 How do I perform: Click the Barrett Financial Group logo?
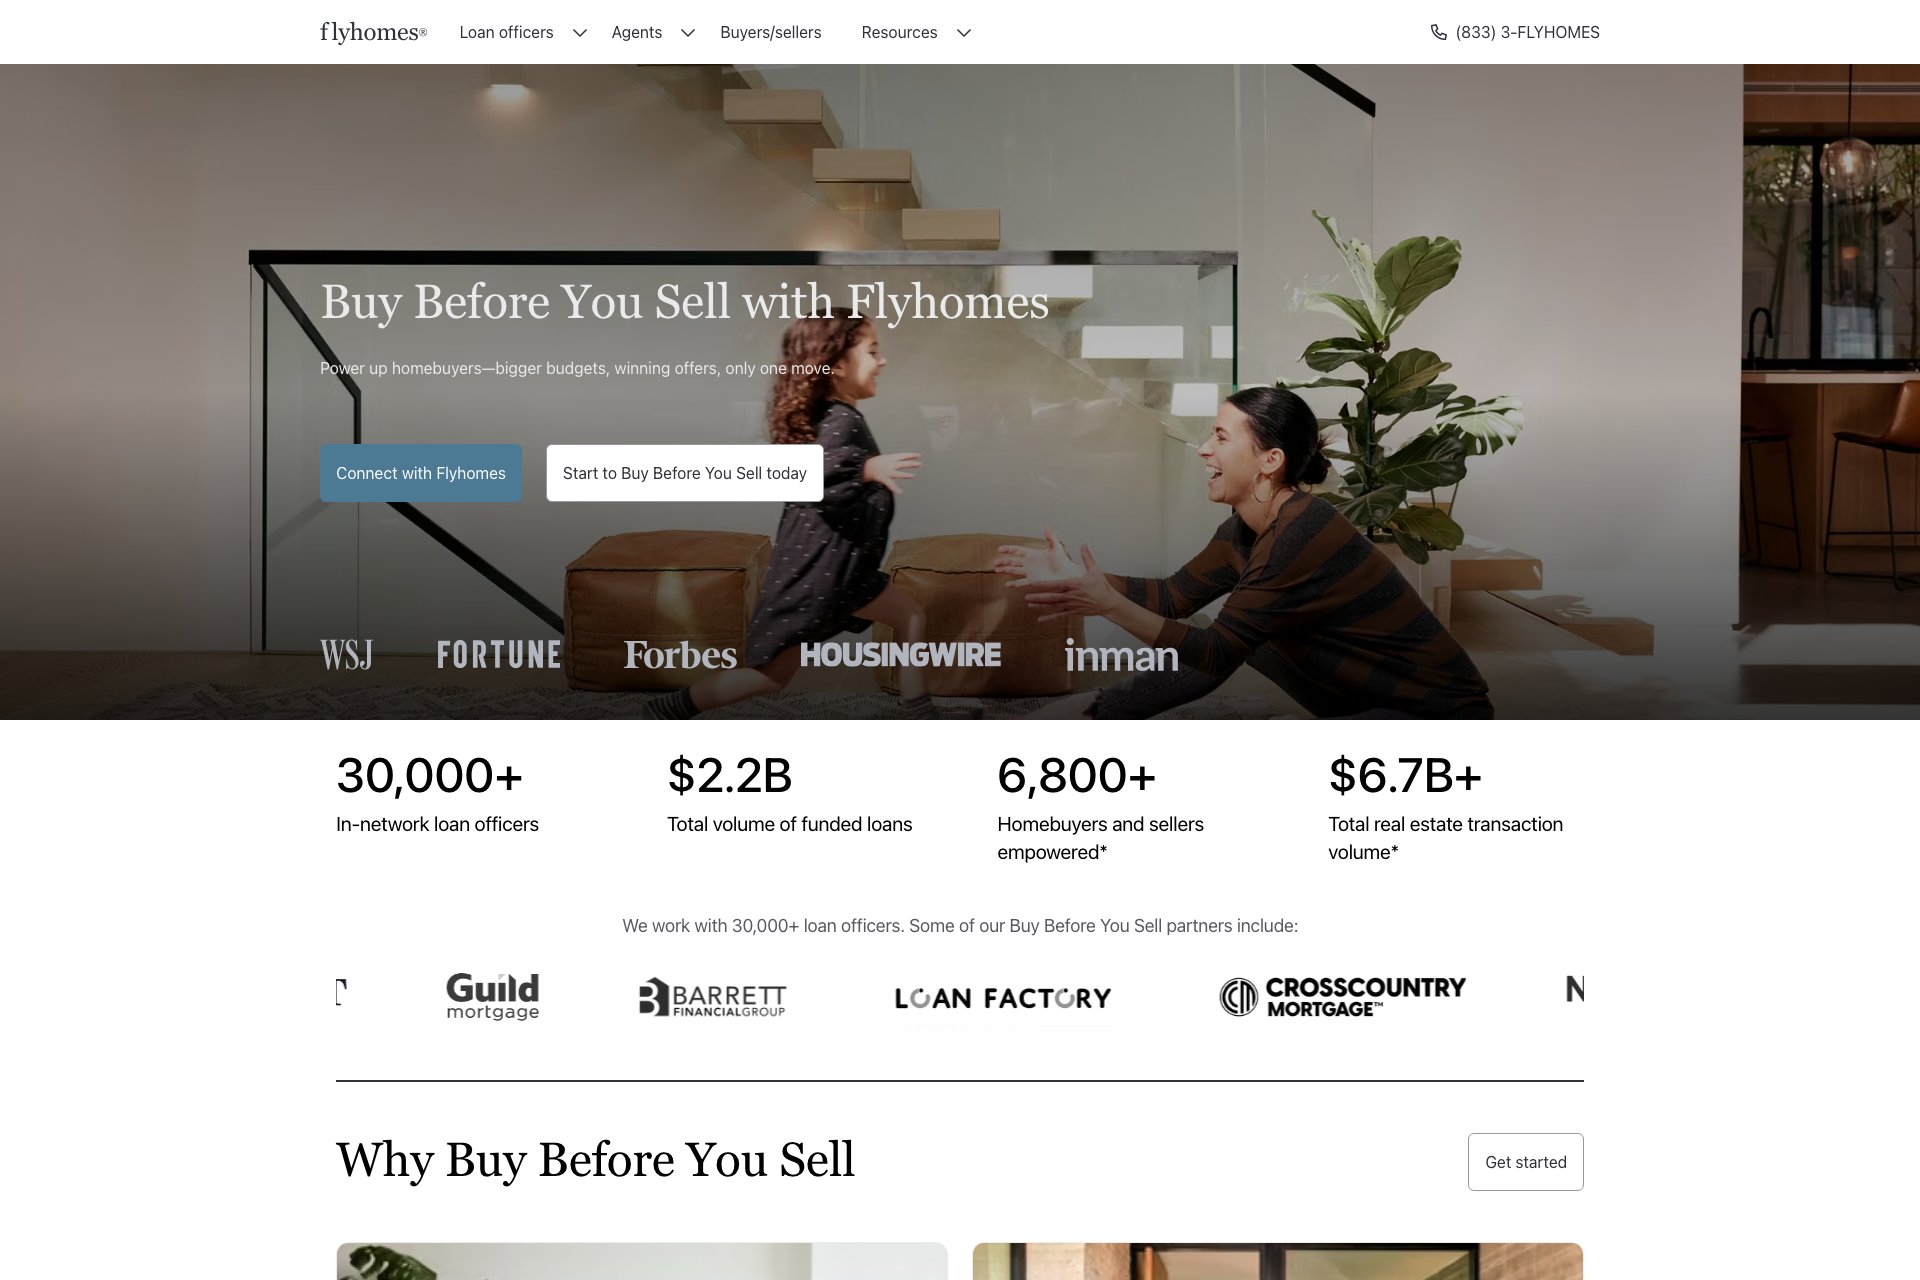point(712,998)
